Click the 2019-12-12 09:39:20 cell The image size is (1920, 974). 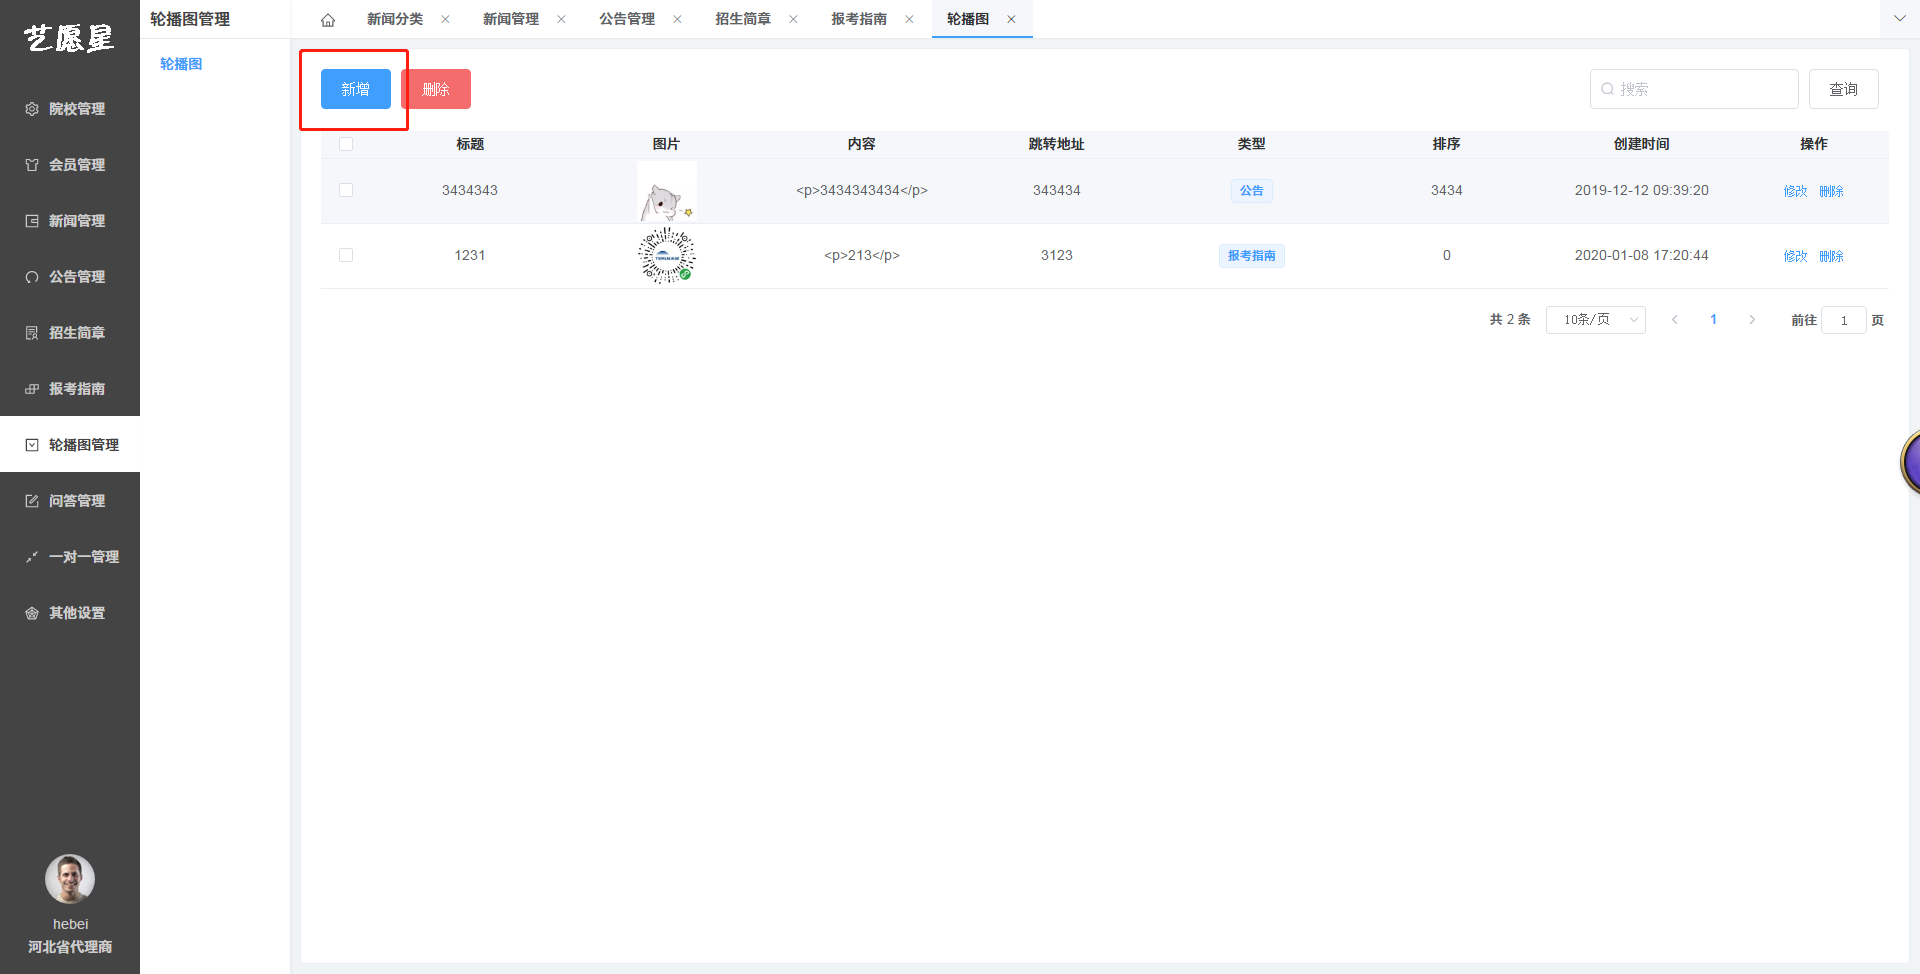tap(1641, 190)
